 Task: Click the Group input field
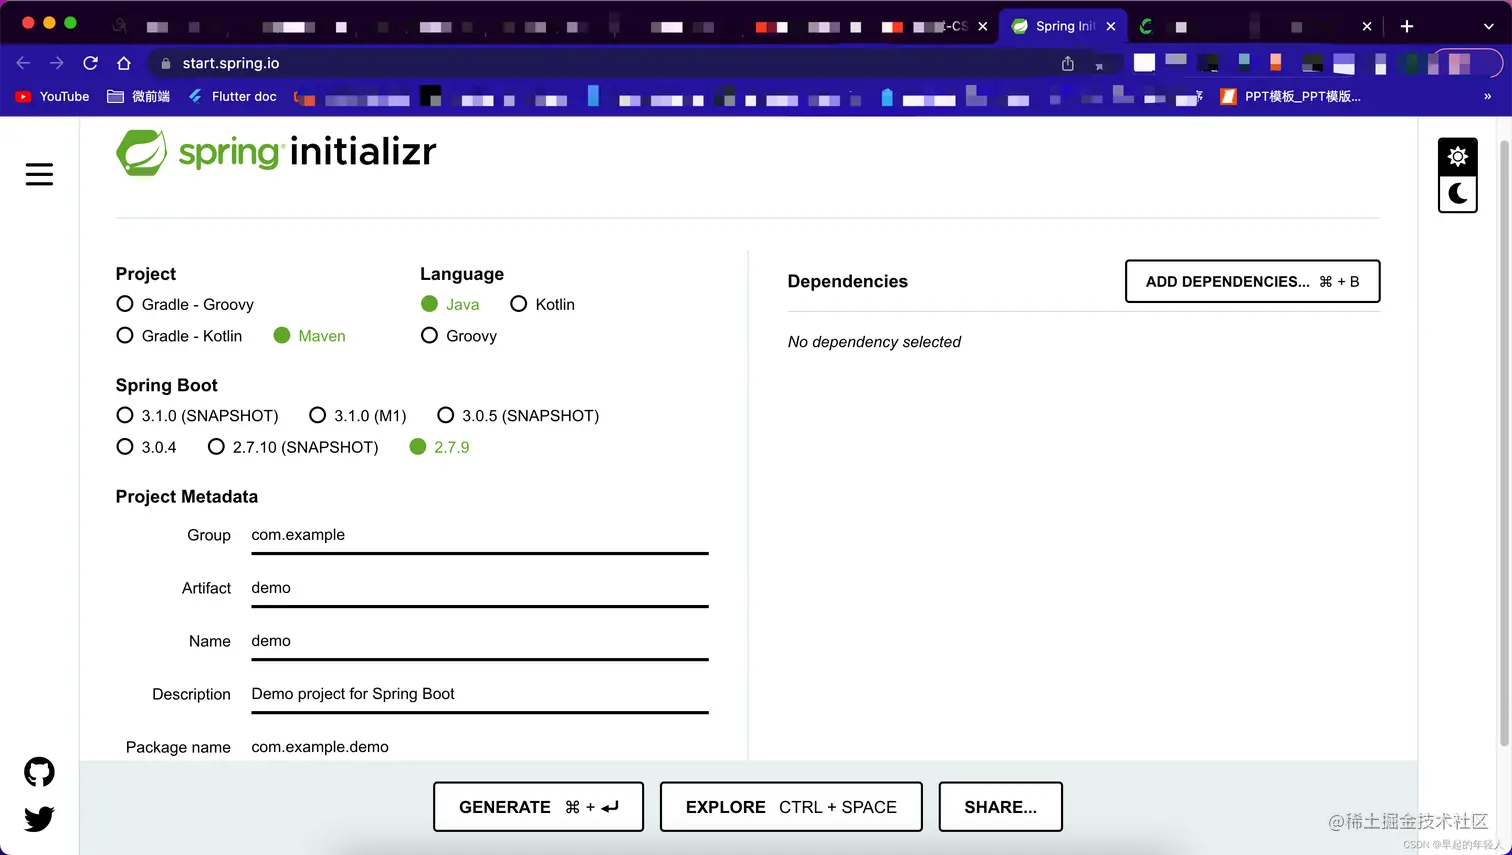coord(480,536)
